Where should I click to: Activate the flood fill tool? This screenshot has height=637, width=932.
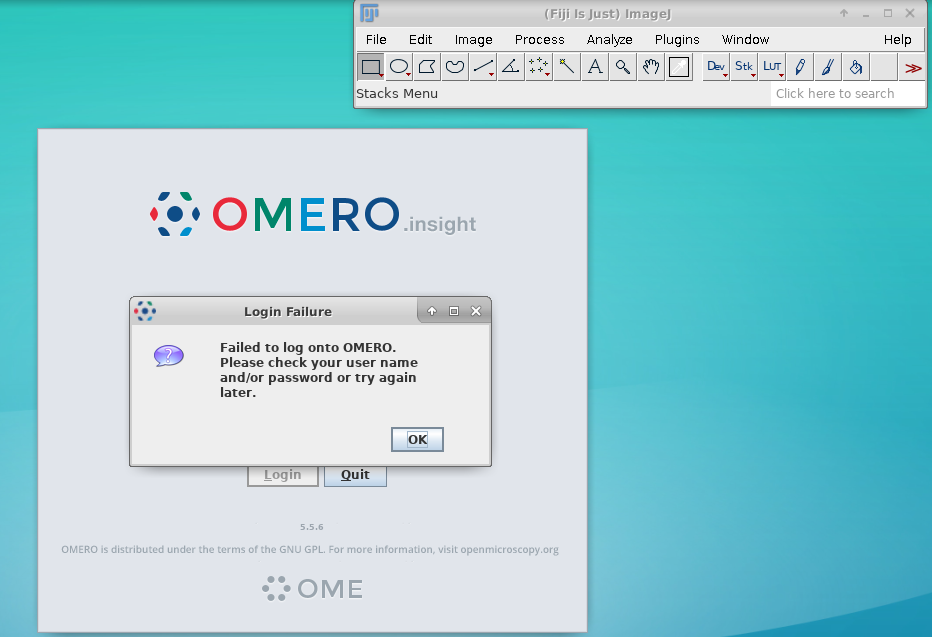pyautogui.click(x=855, y=66)
